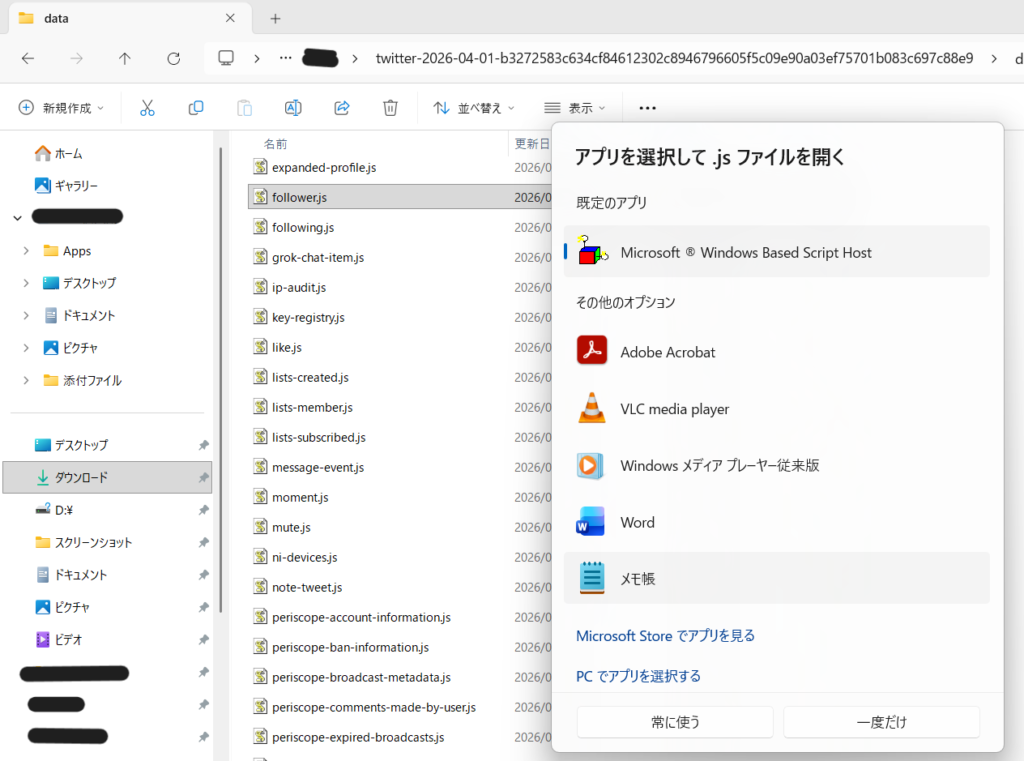This screenshot has height=761, width=1024.
Task: Open the 新規作成 dropdown menu
Action: click(x=66, y=108)
